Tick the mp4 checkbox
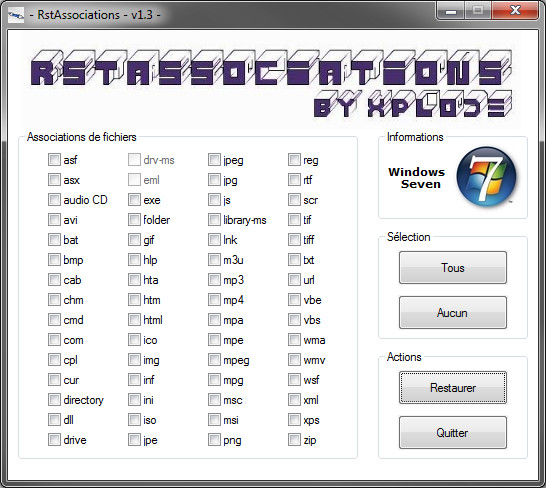 tap(214, 300)
